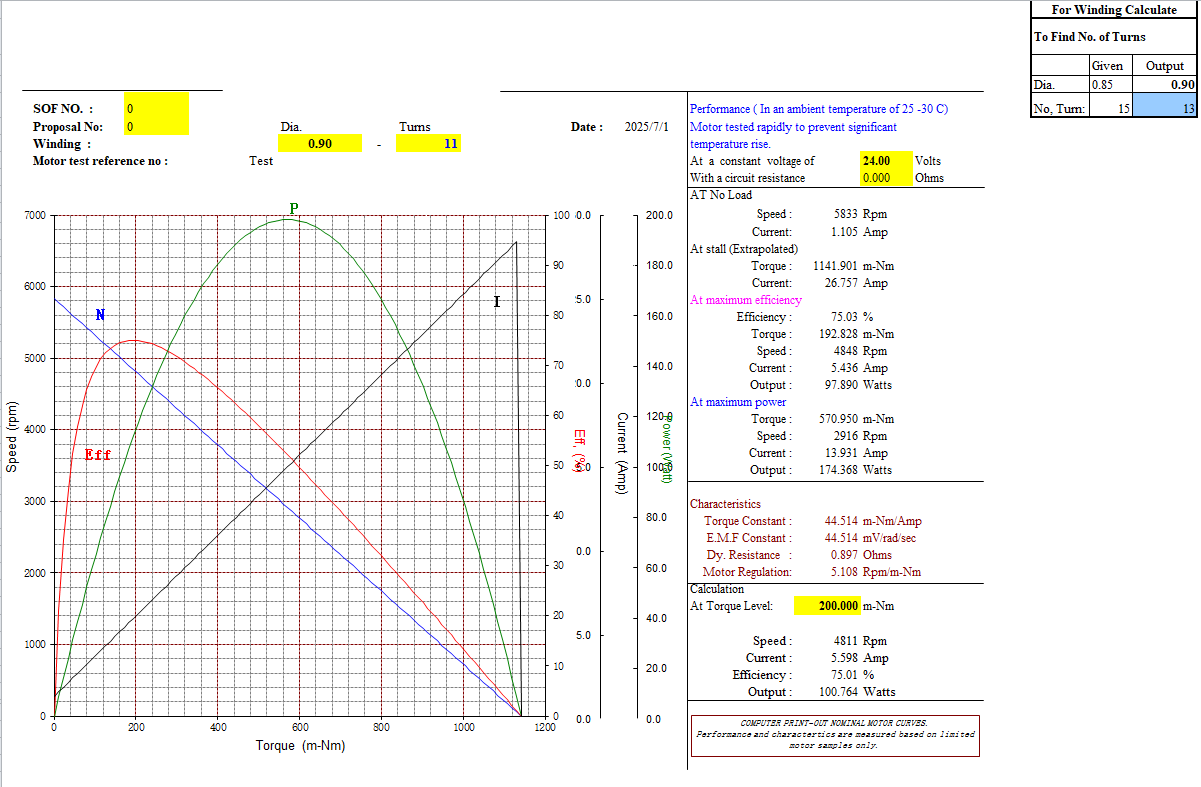Select max-efficiency torque value 192.828
This screenshot has width=1201, height=787.
click(839, 334)
